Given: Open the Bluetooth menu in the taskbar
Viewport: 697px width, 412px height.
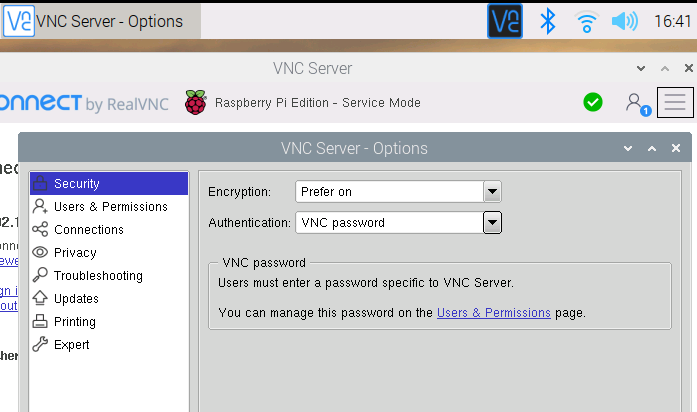Looking at the screenshot, I should 547,21.
